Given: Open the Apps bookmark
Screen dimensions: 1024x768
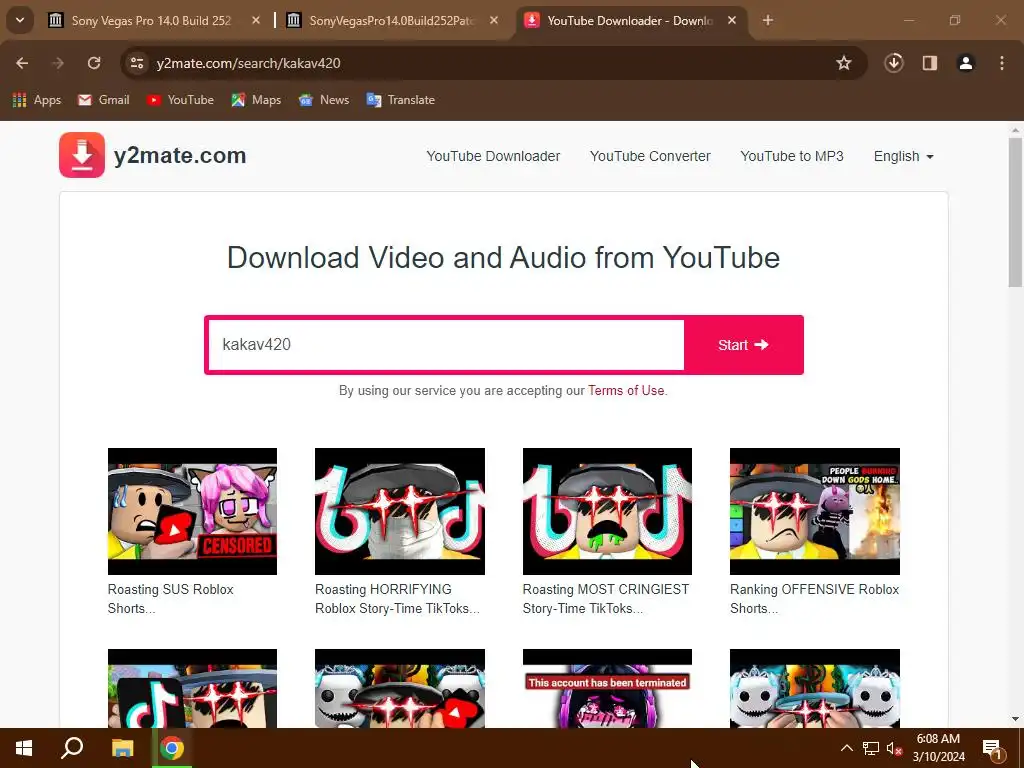Looking at the screenshot, I should (37, 100).
